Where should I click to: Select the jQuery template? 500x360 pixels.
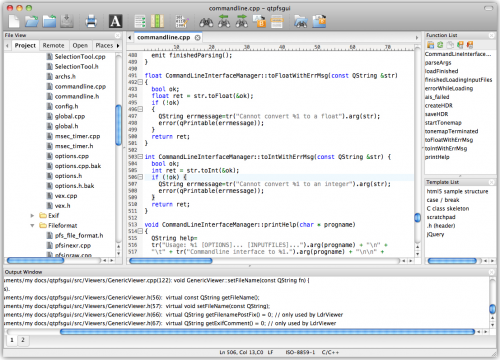pos(435,234)
